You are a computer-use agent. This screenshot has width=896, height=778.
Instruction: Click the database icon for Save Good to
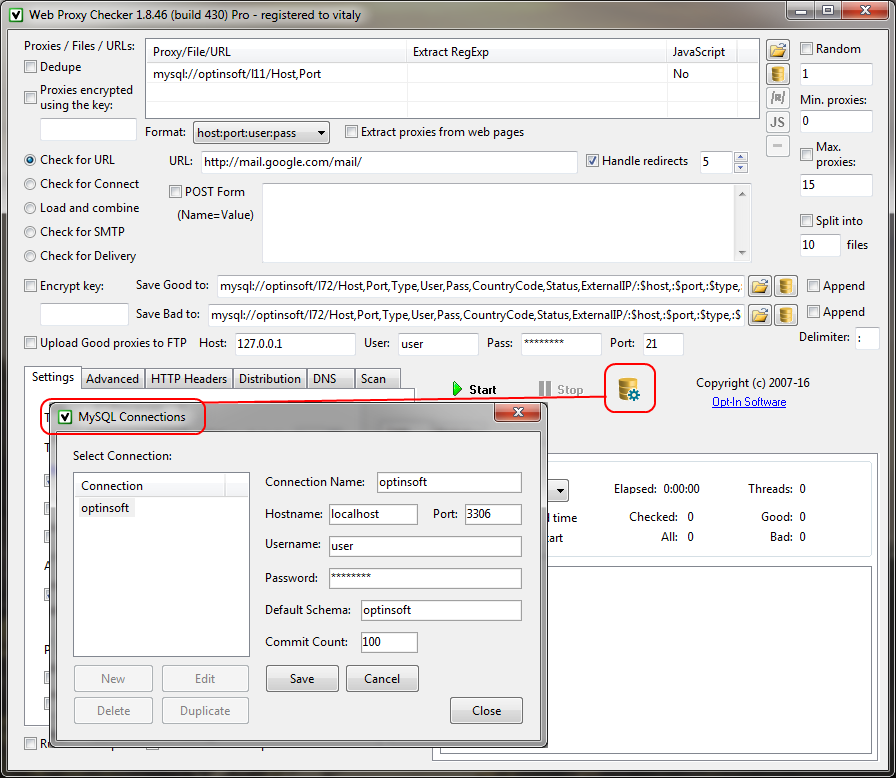click(x=785, y=286)
